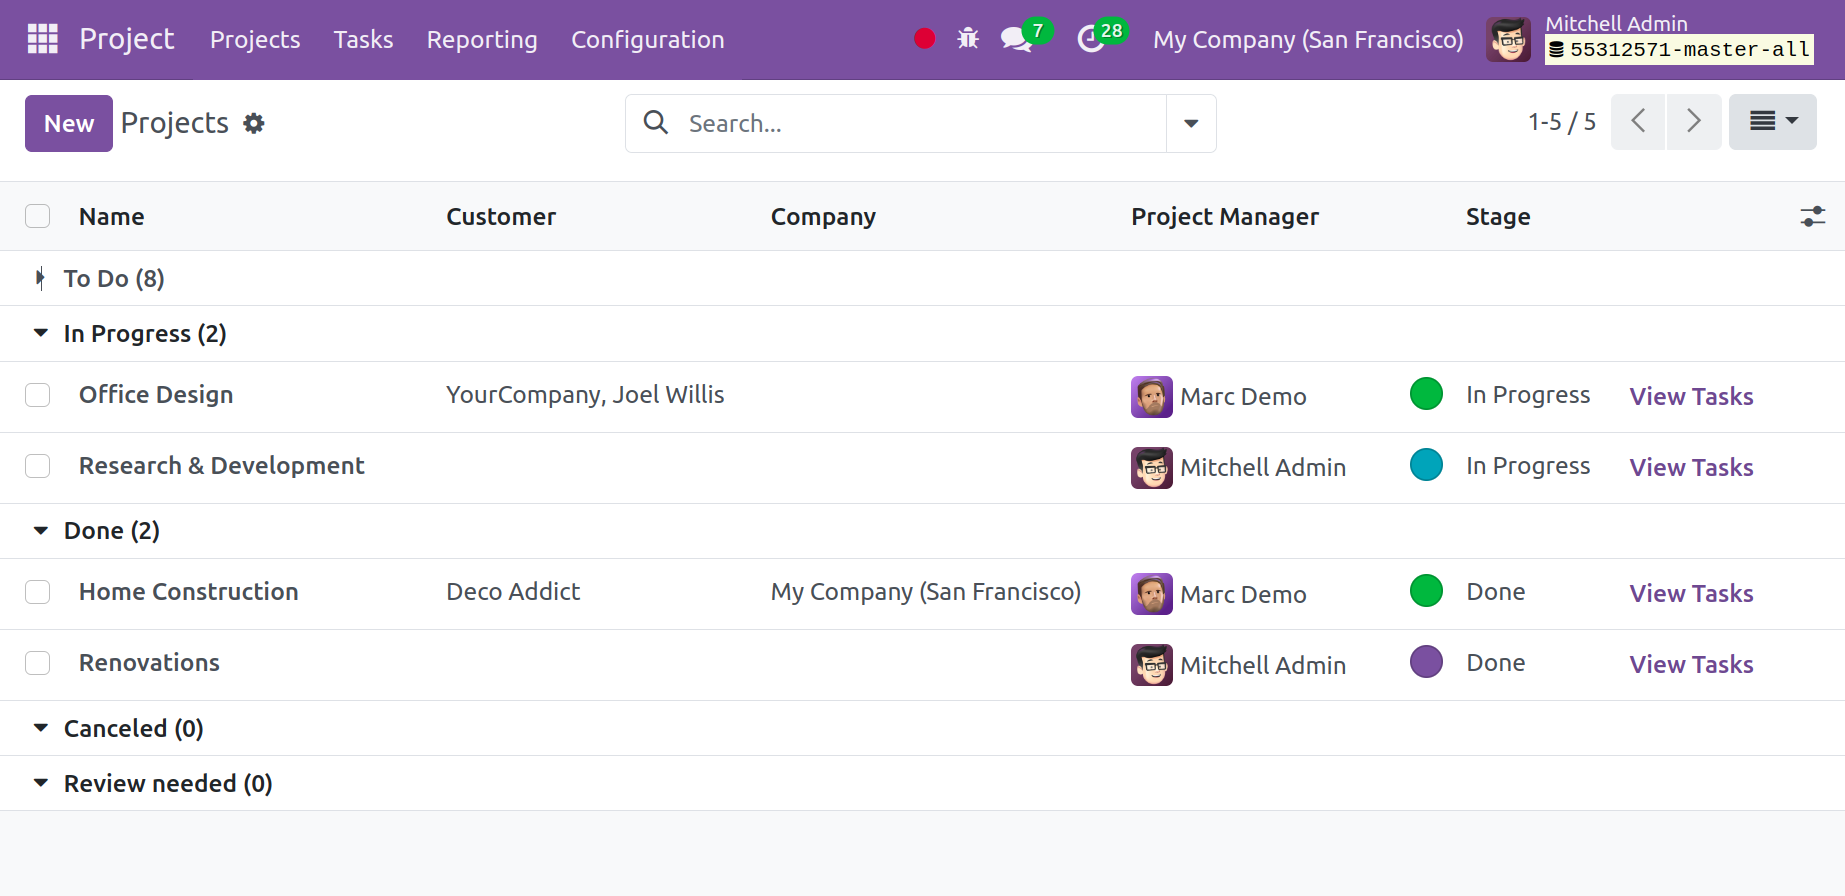Click the database icon beside 55312571-master-all
Image resolution: width=1845 pixels, height=896 pixels.
tap(1557, 49)
